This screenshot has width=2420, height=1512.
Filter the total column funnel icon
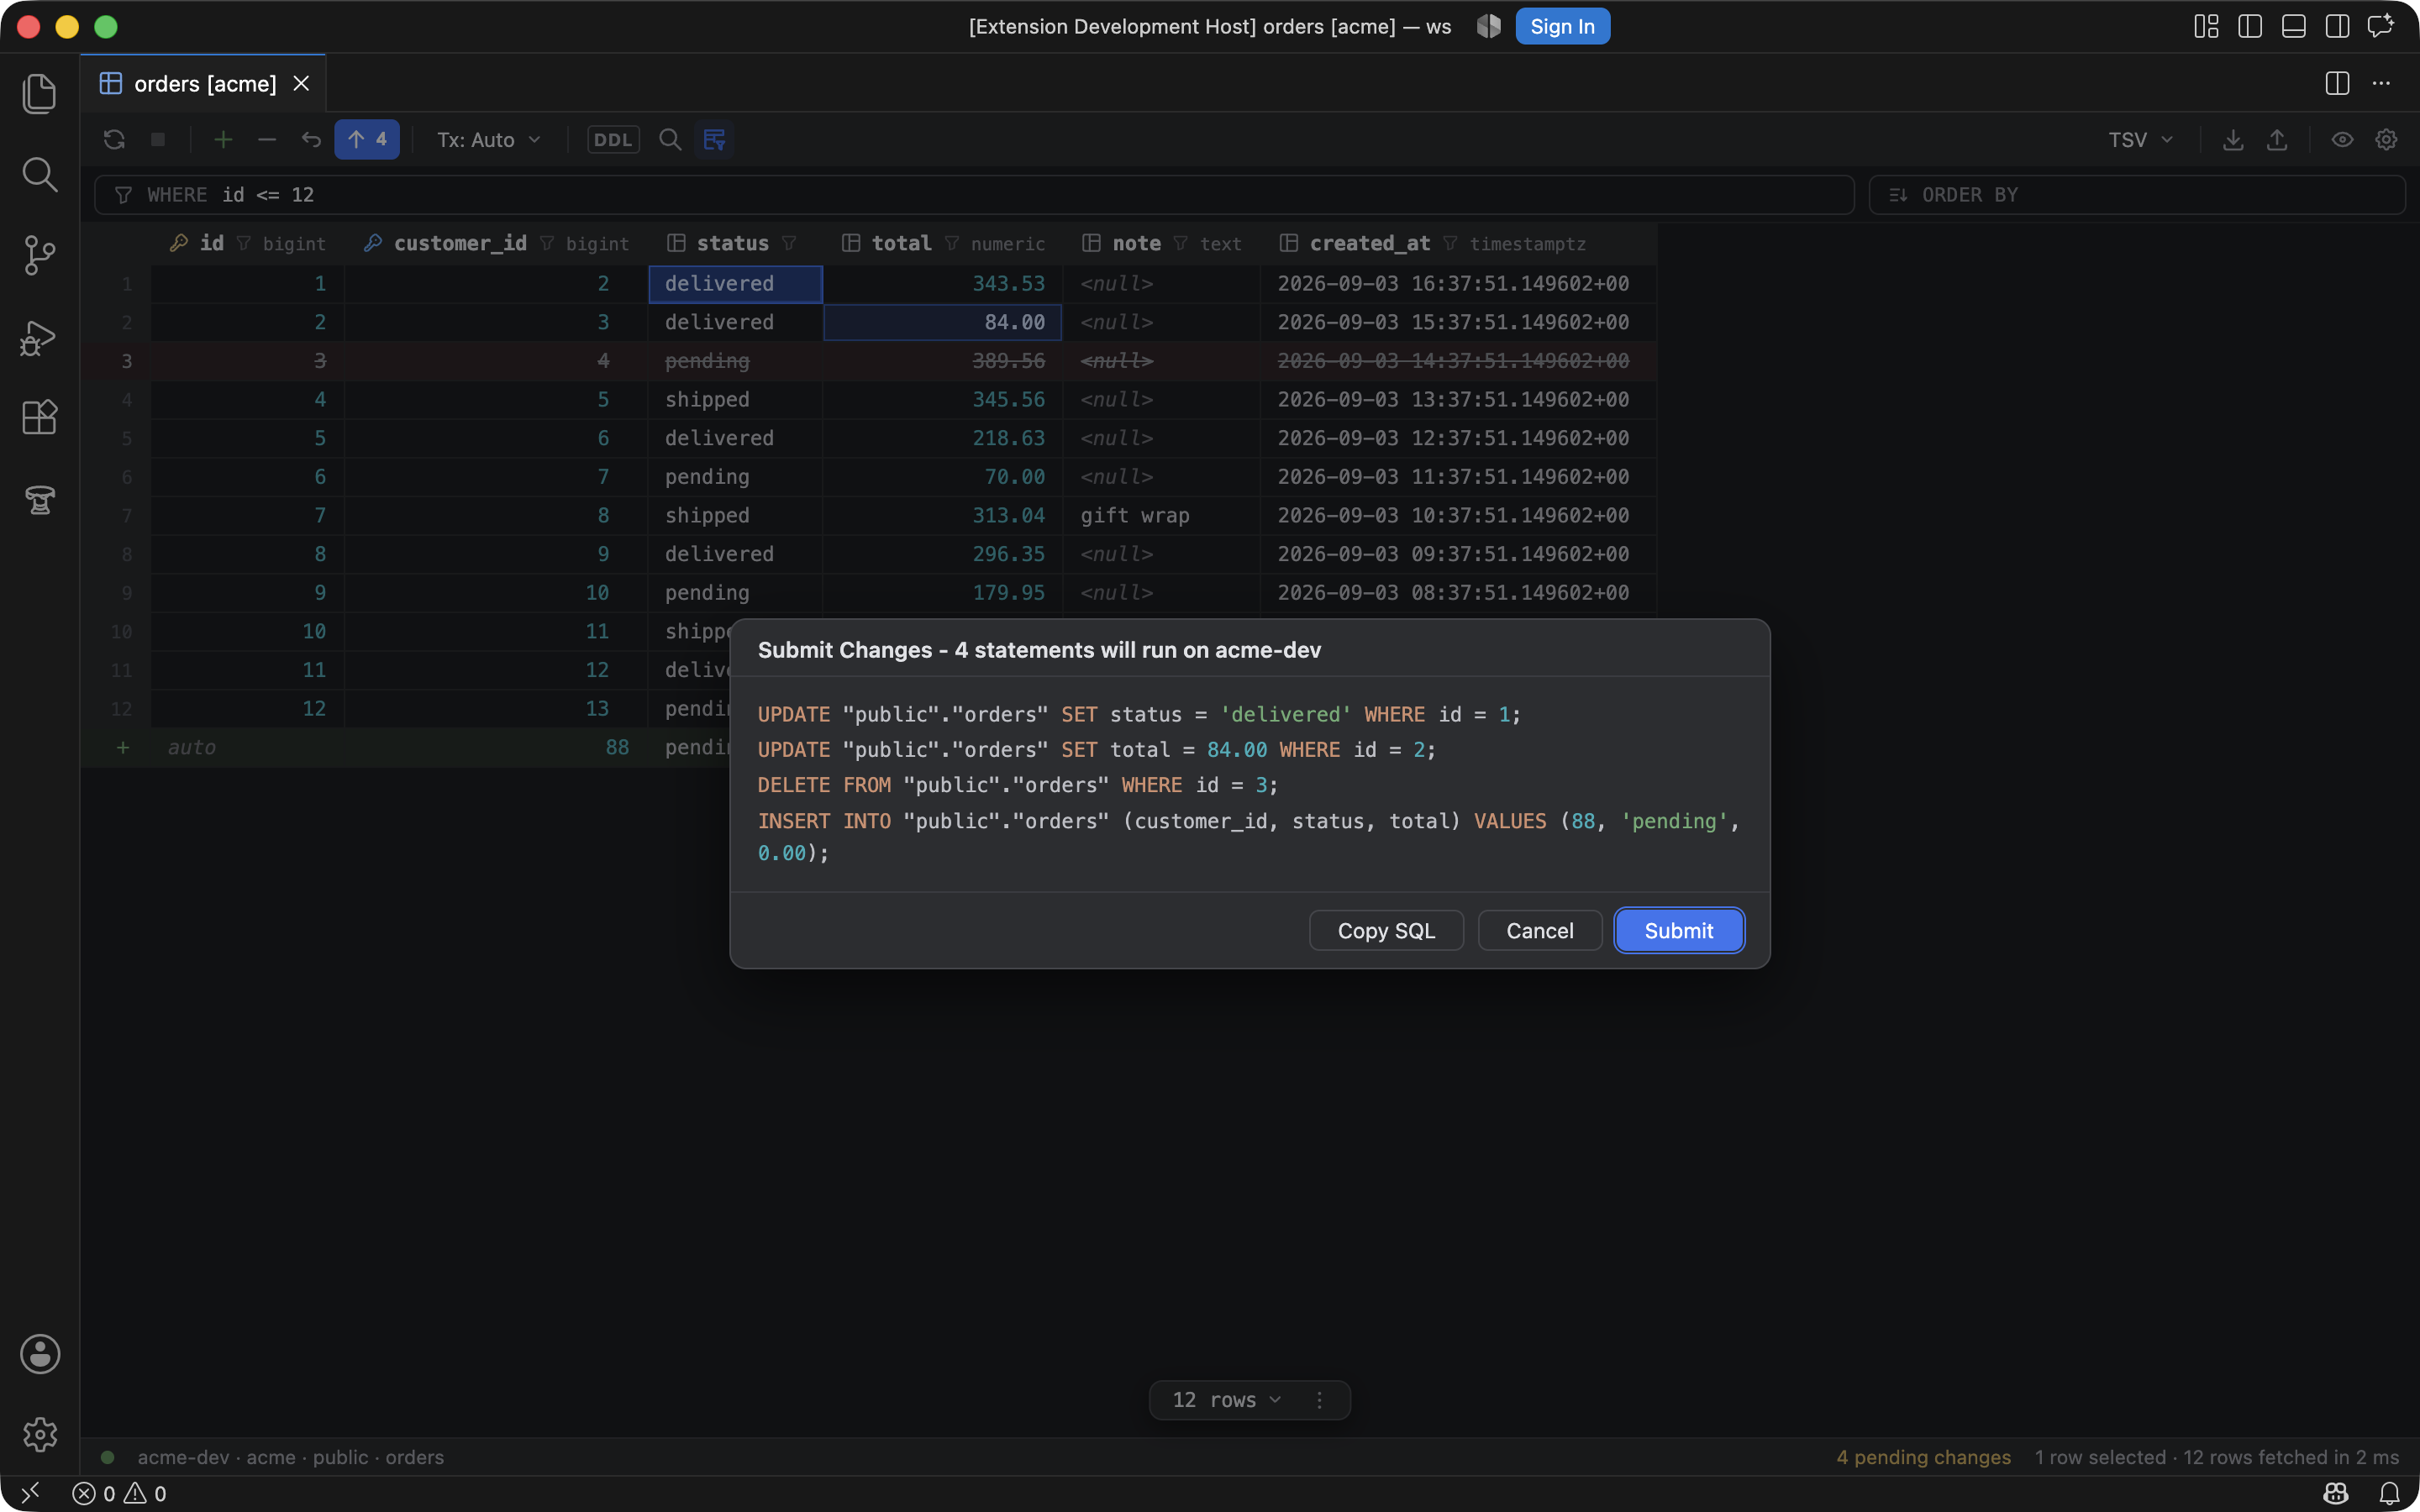coord(952,243)
